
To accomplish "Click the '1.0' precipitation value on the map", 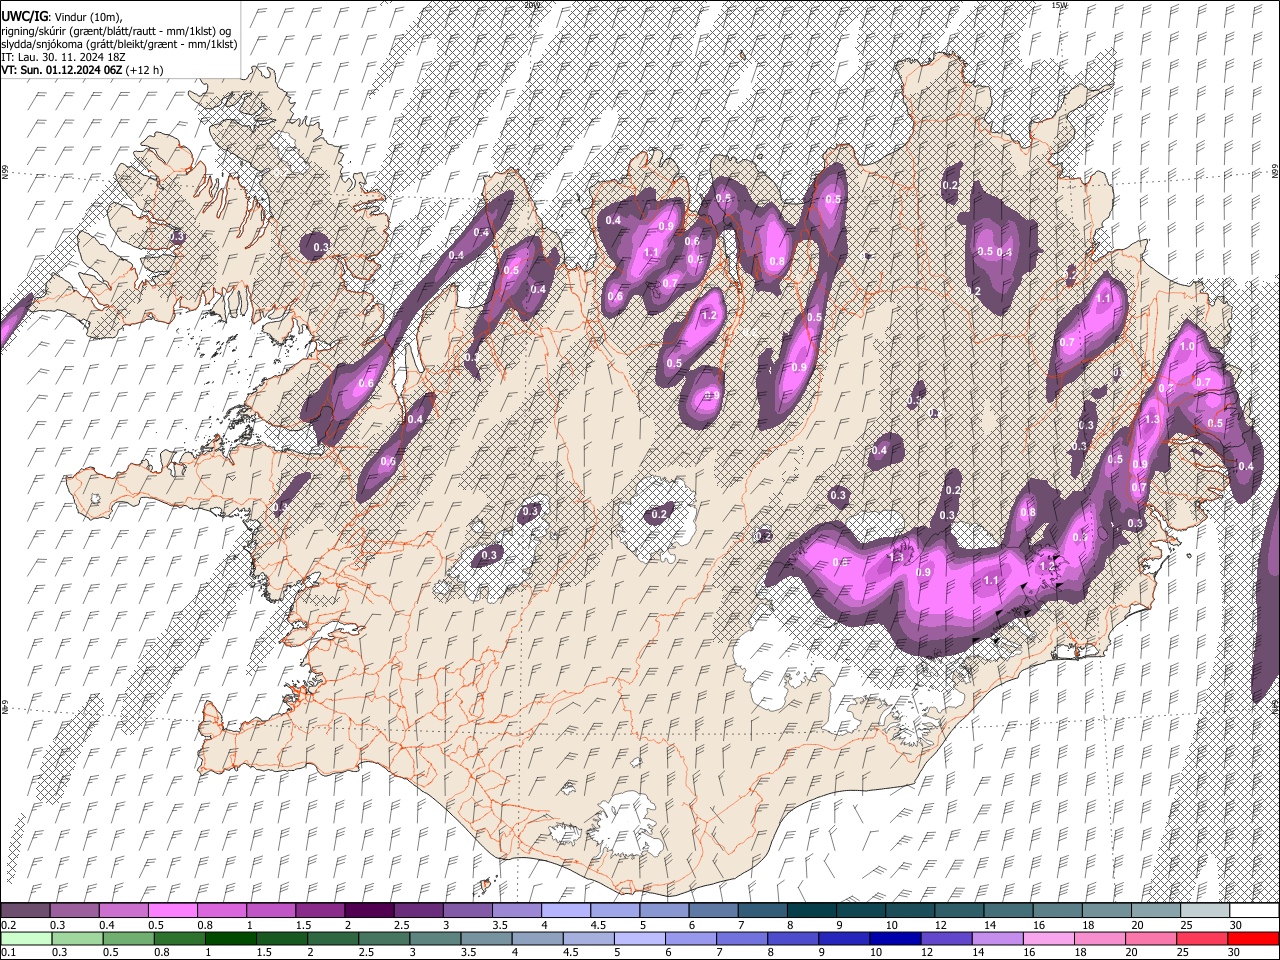I will tap(1187, 346).
